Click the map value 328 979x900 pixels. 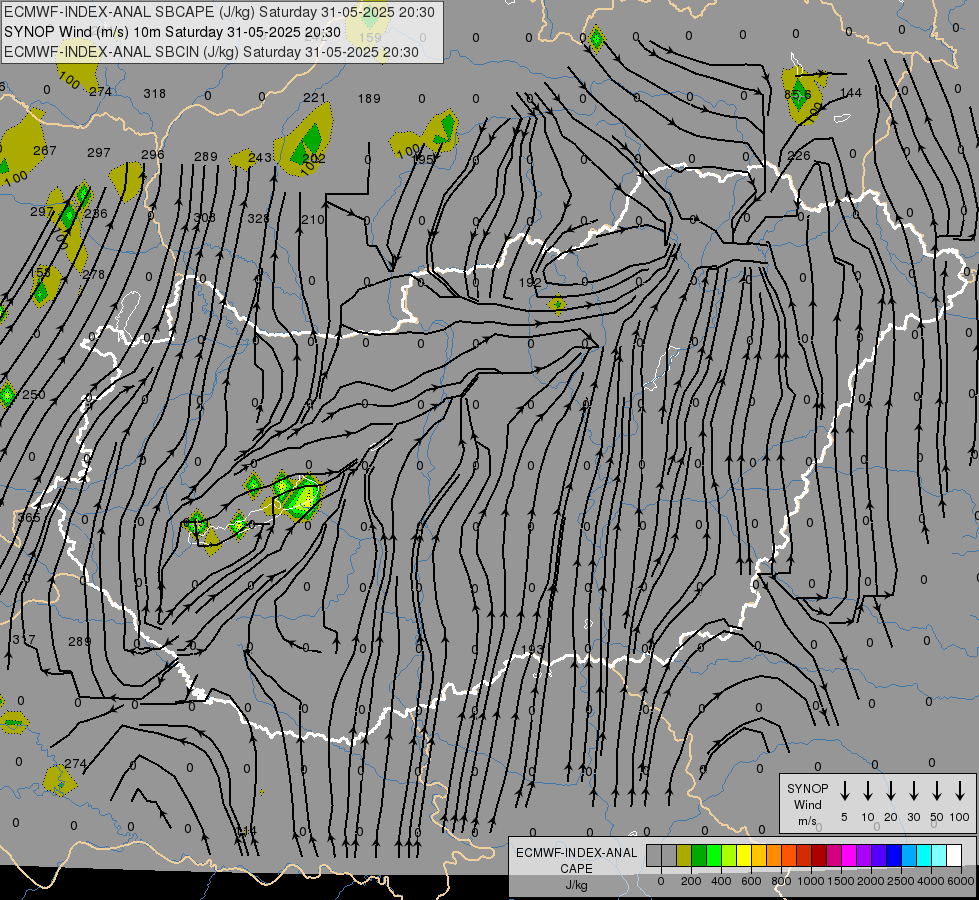click(x=258, y=219)
